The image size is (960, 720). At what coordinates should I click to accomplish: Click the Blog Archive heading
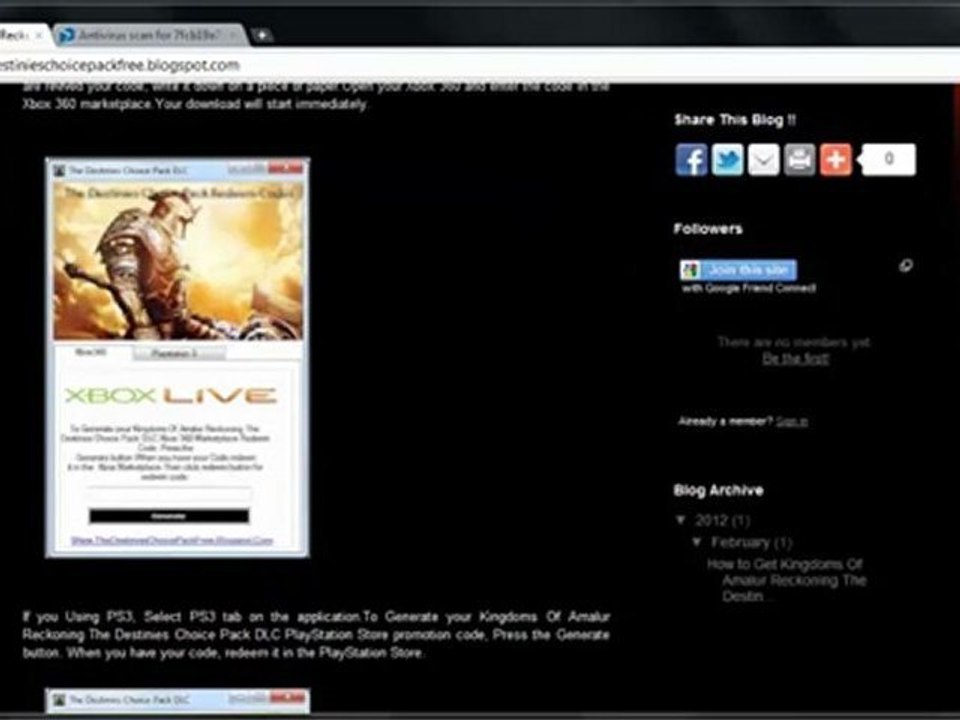click(718, 490)
